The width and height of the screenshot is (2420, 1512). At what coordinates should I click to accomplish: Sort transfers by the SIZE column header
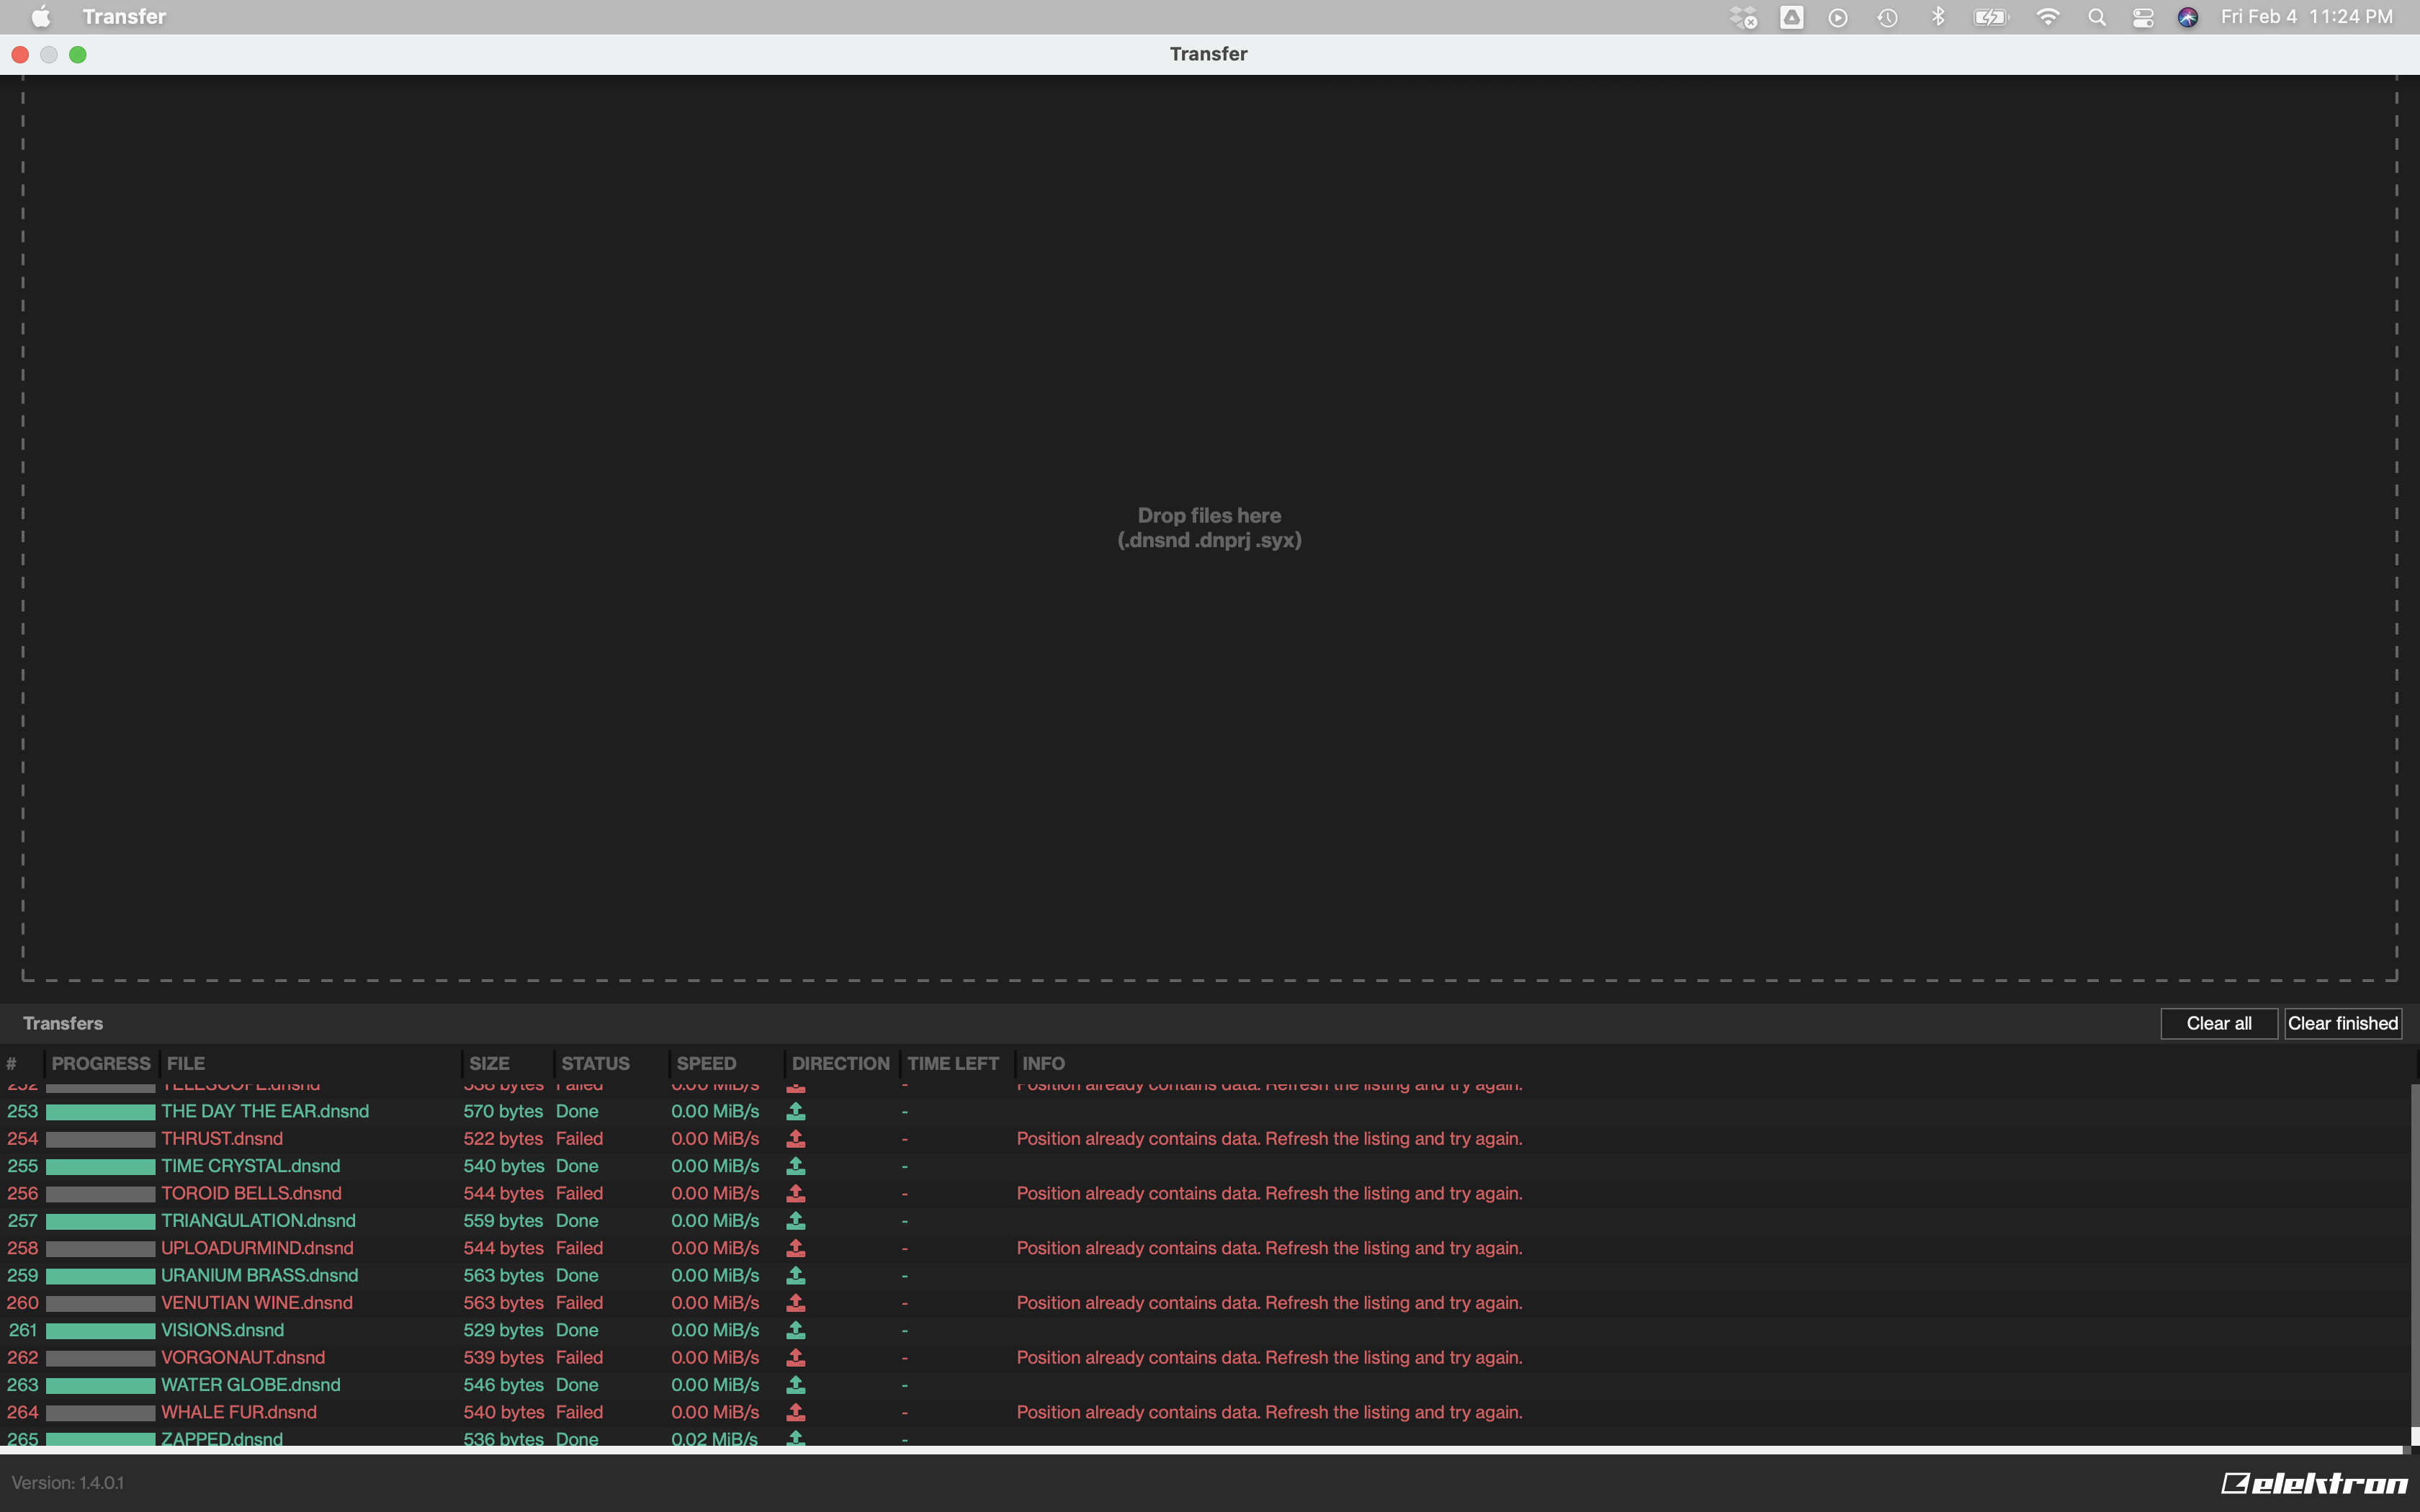coord(489,1063)
